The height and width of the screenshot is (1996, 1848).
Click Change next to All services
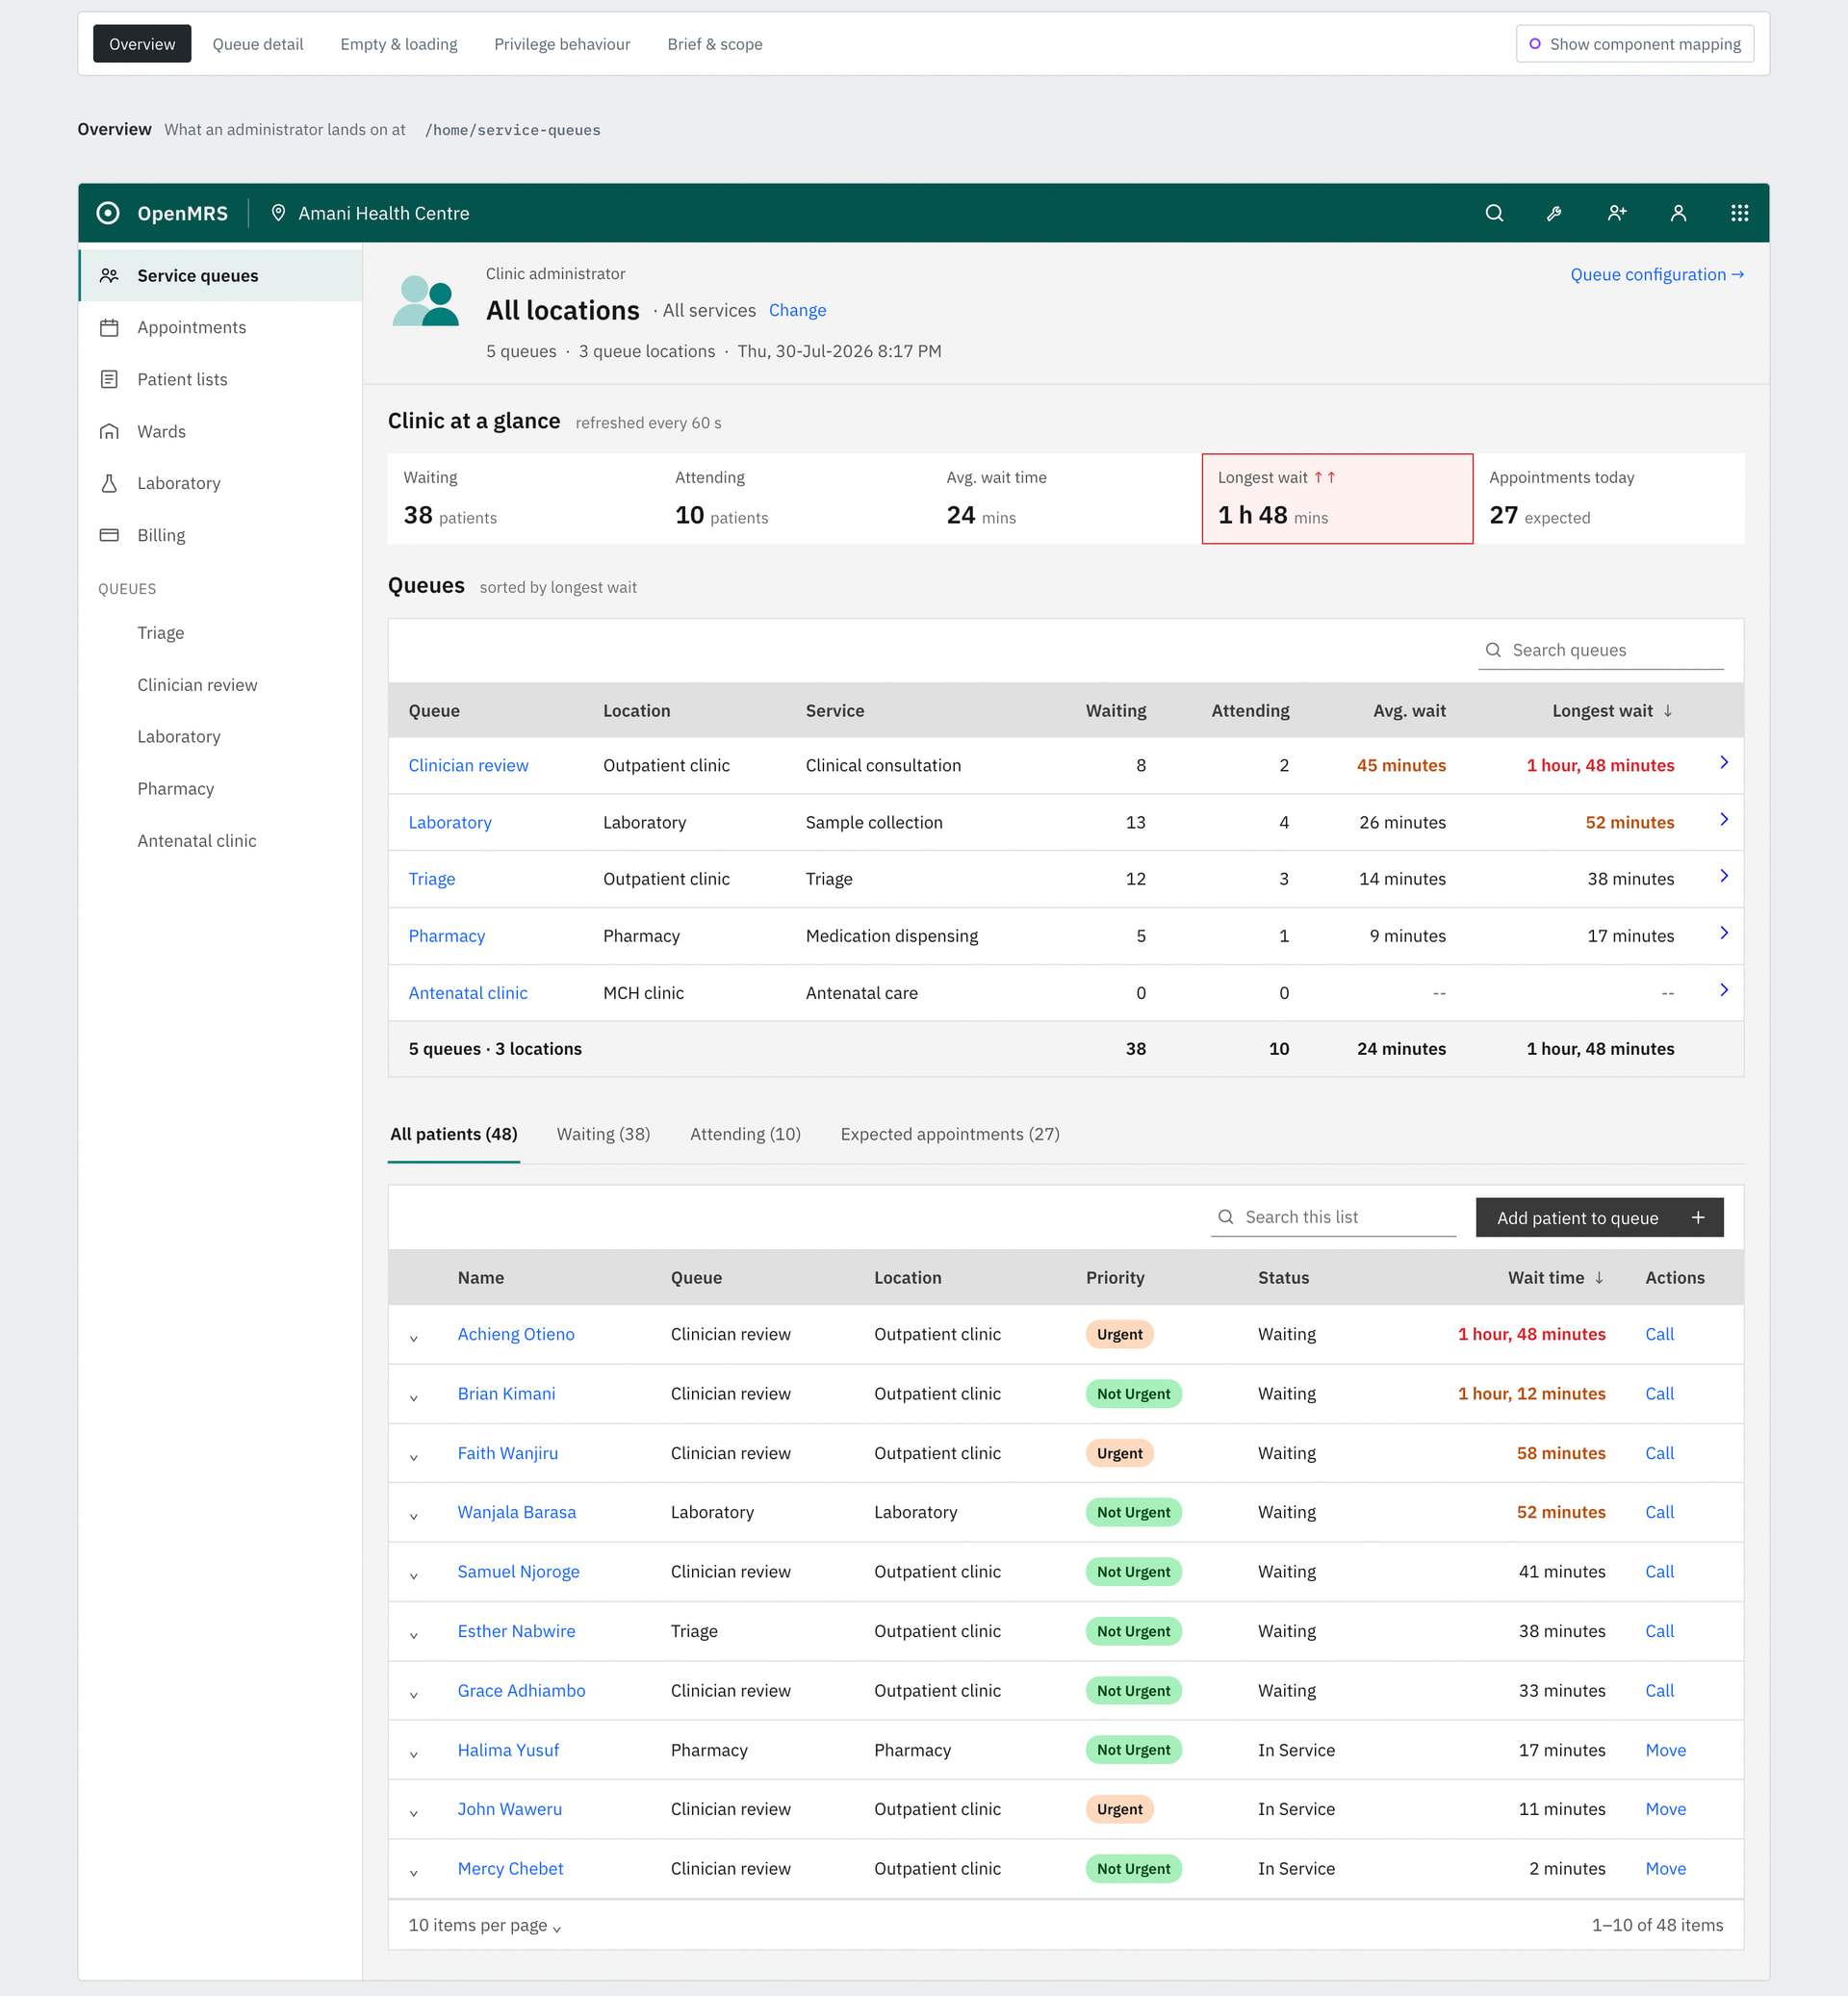[x=797, y=310]
